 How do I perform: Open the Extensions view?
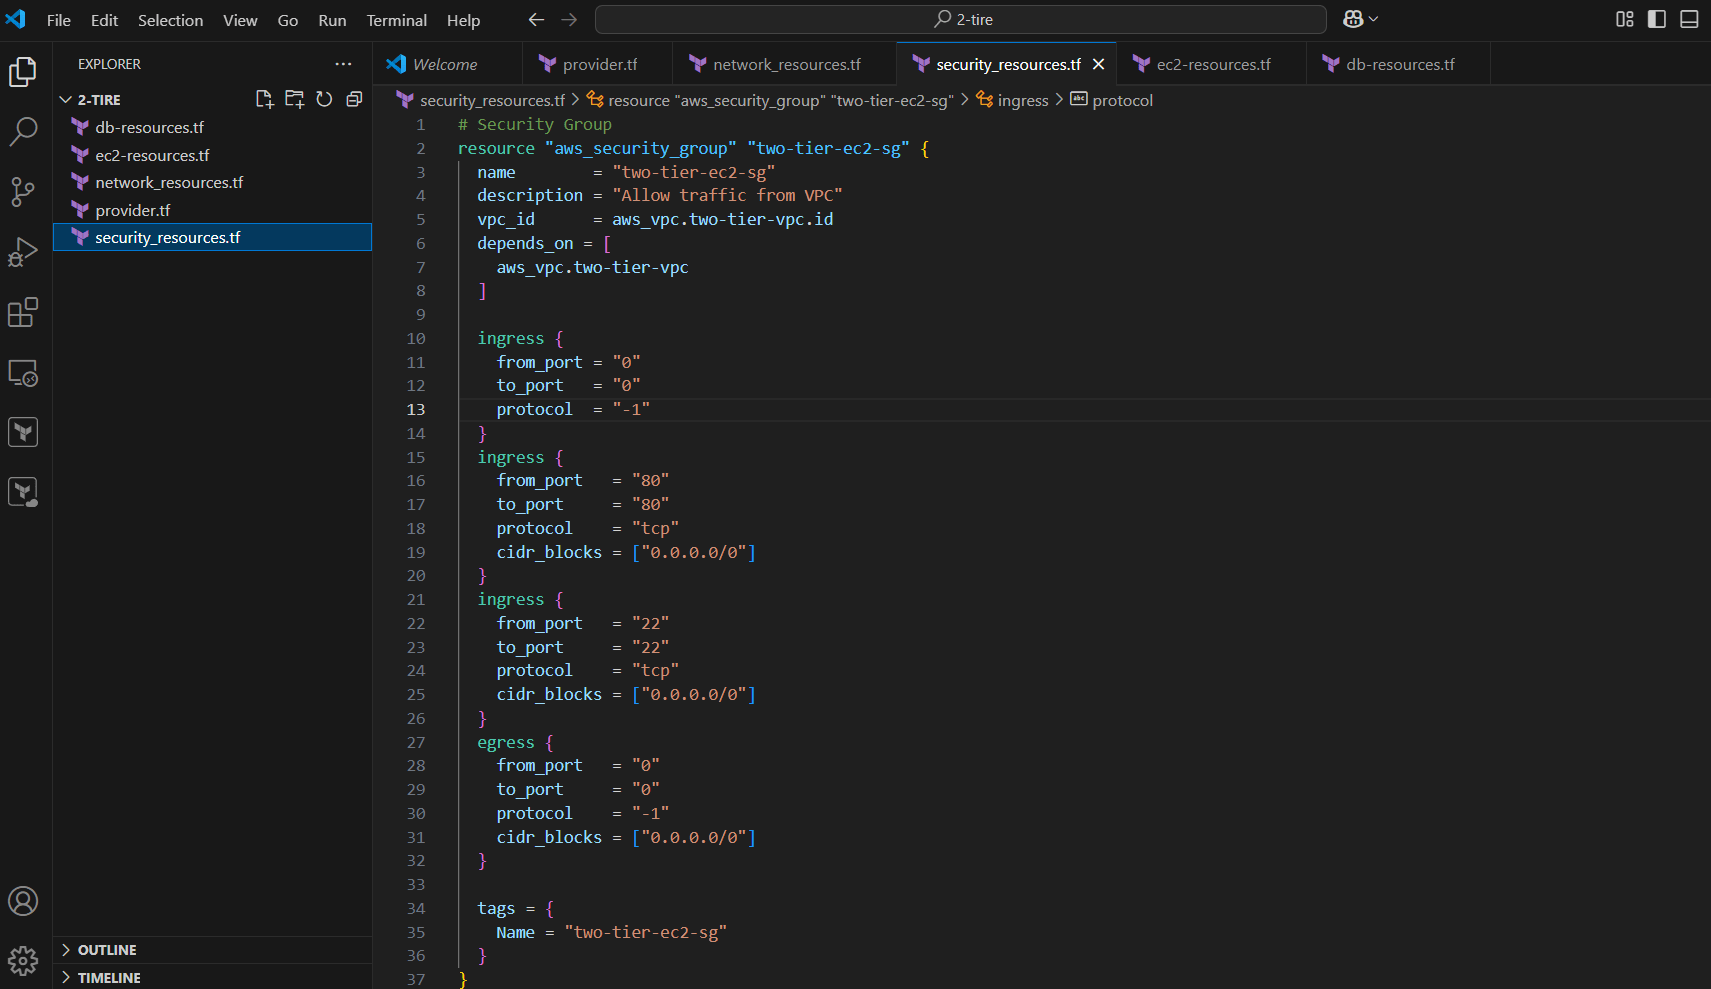coord(23,312)
